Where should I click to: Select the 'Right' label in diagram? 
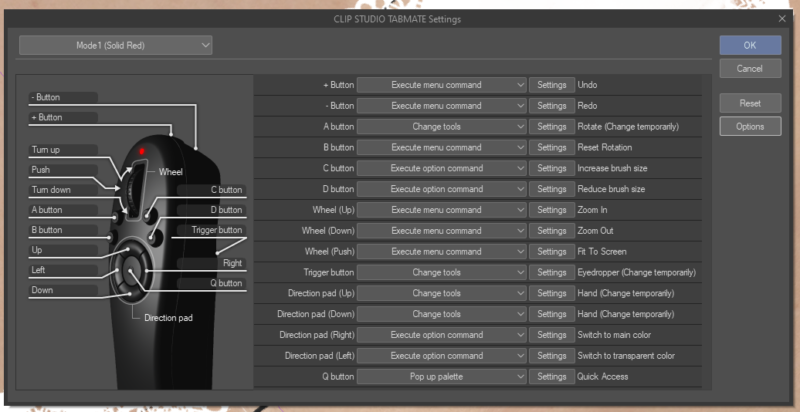coord(212,263)
